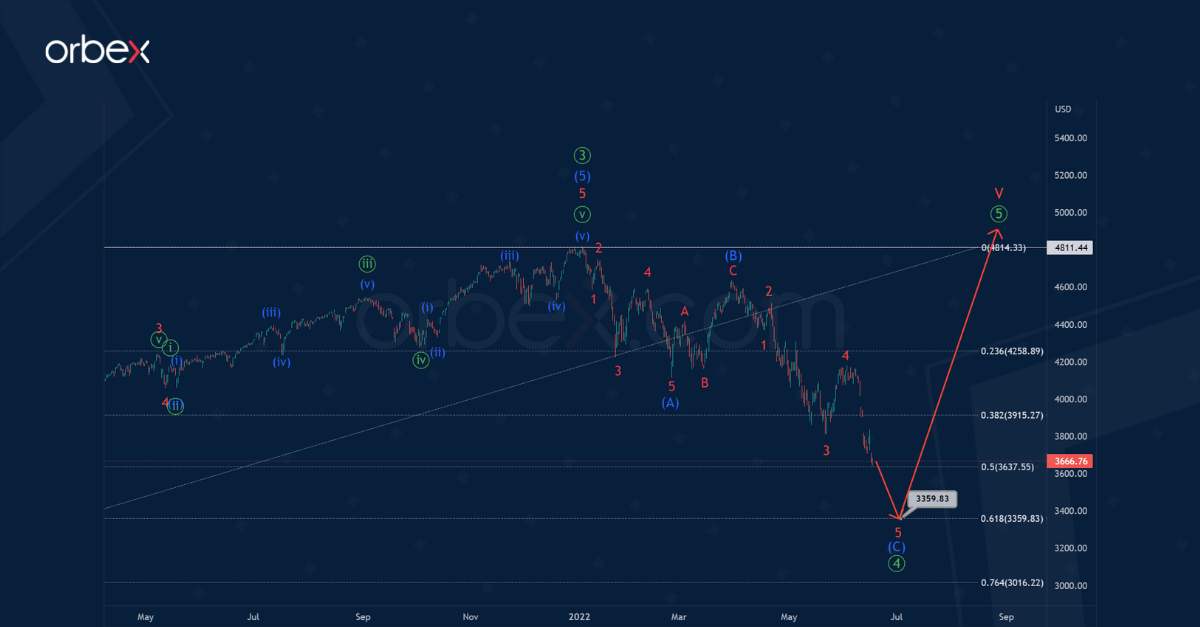Screen dimensions: 1200x627
Task: Click the 3400.00 price axis label
Action: tap(1072, 512)
